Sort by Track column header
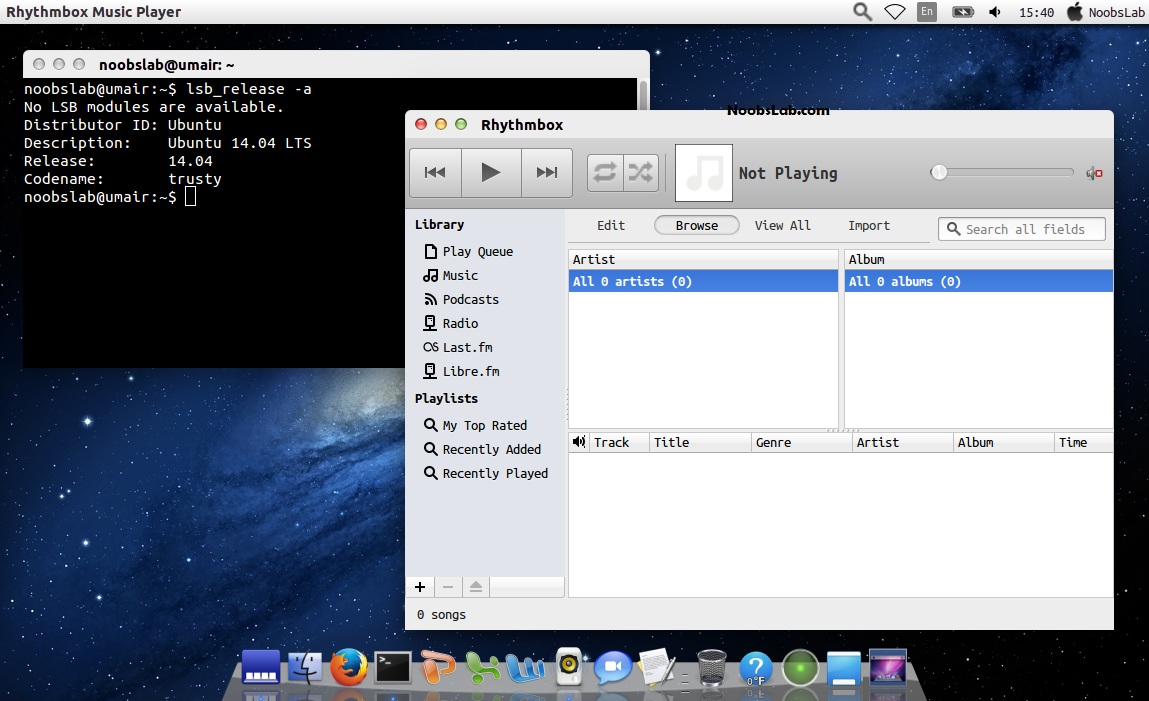The height and width of the screenshot is (701, 1149). [x=618, y=442]
